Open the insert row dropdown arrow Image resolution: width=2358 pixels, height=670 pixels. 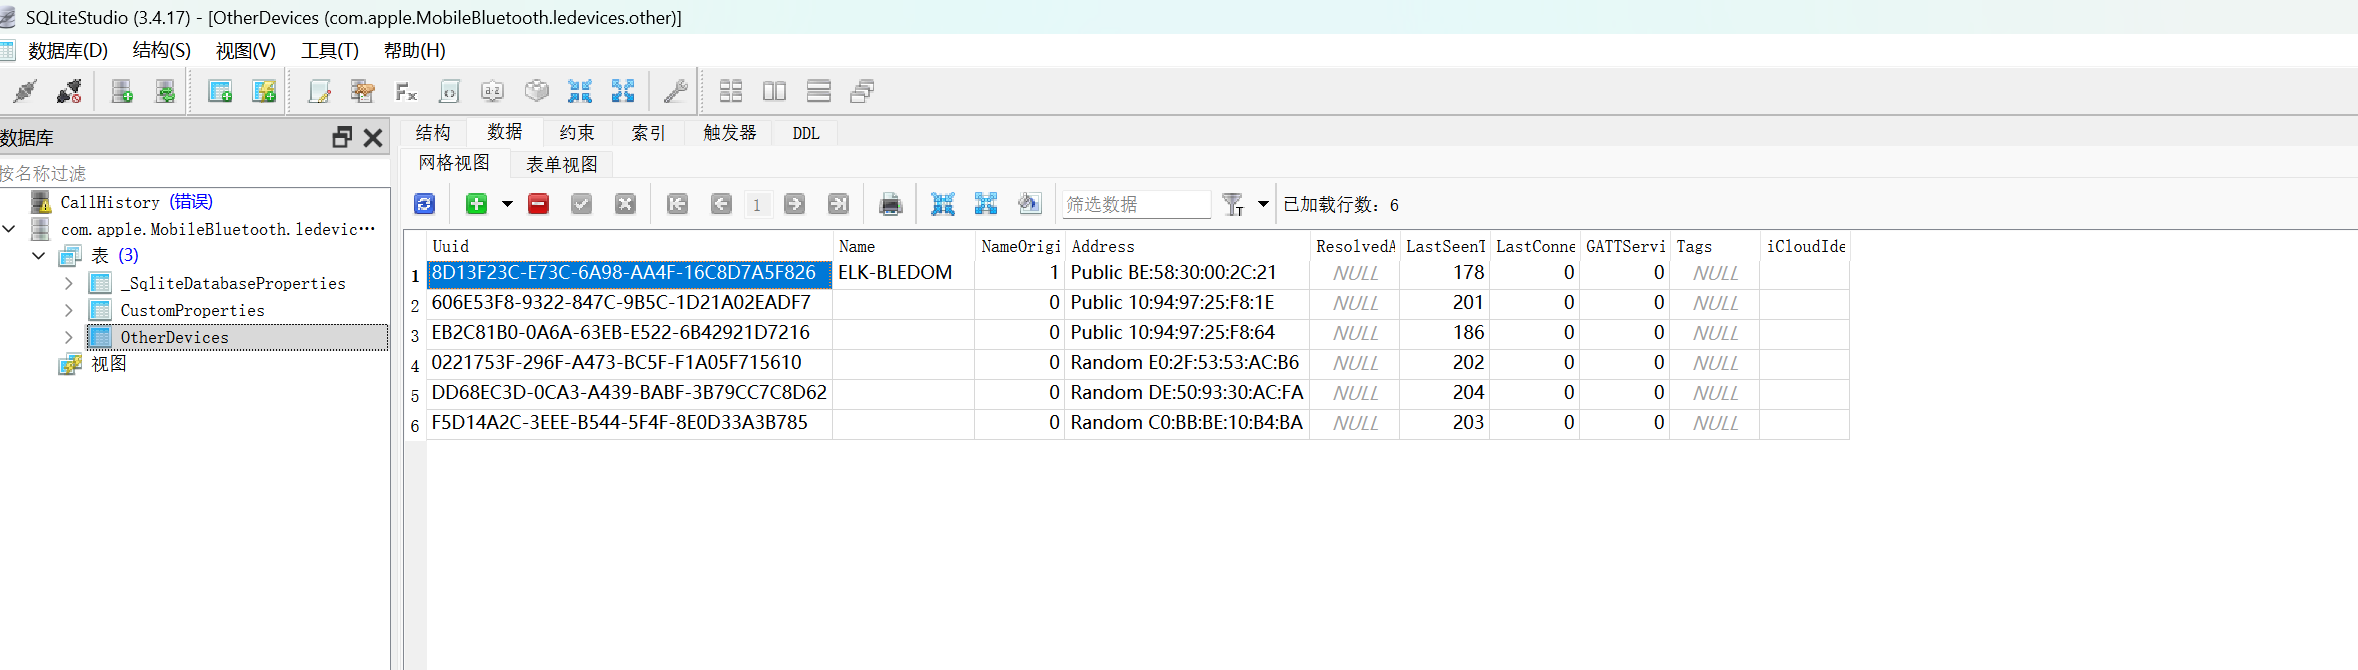507,204
